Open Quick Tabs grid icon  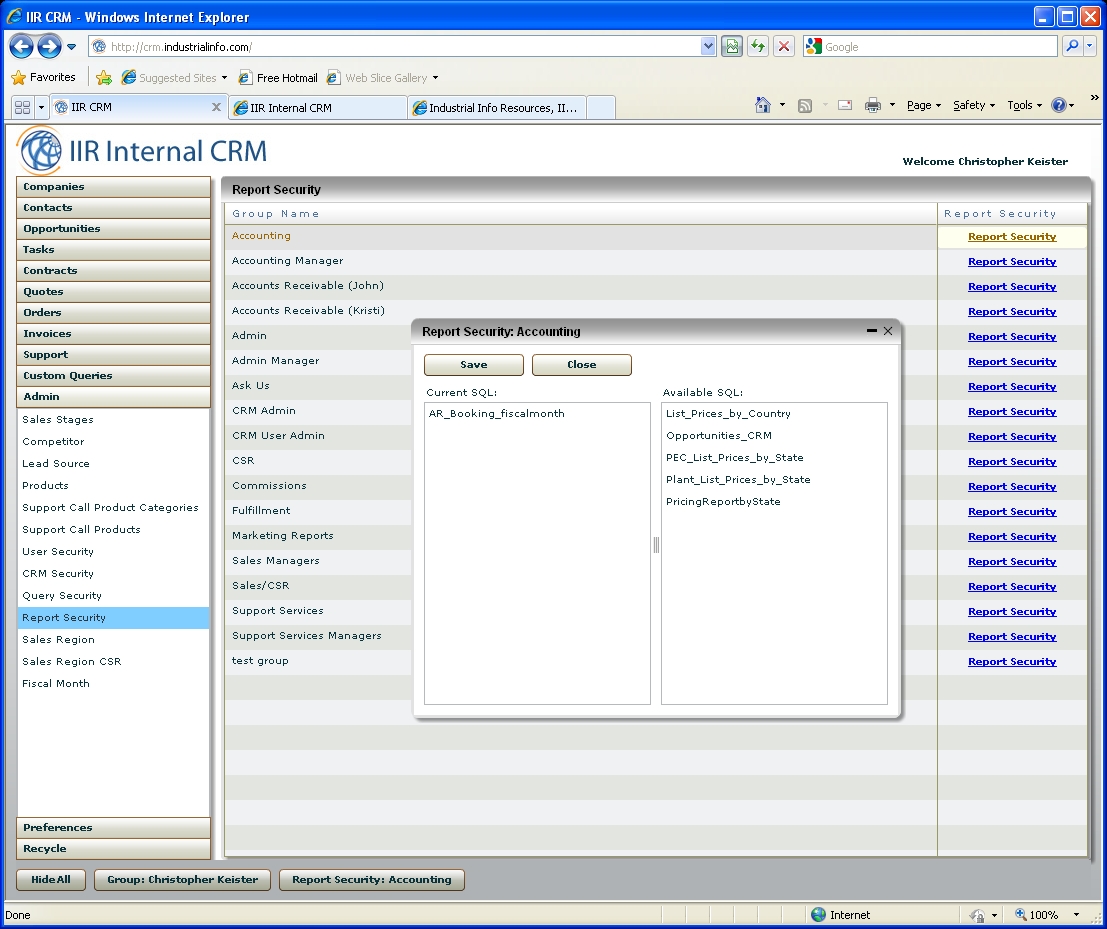[22, 107]
